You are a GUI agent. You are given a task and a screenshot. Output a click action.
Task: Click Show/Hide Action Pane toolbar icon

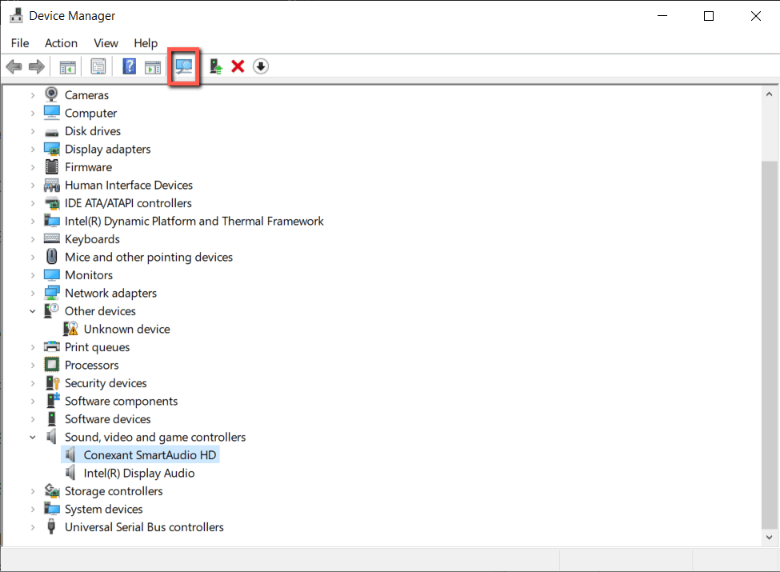[153, 67]
